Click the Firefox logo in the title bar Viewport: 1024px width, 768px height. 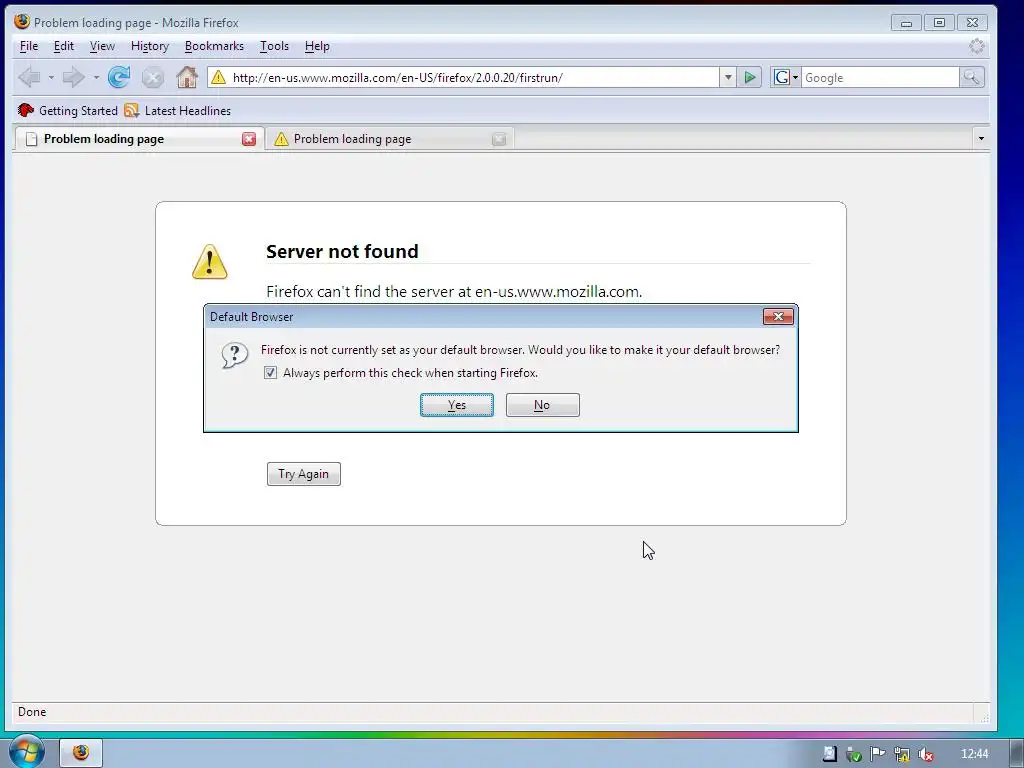[22, 22]
